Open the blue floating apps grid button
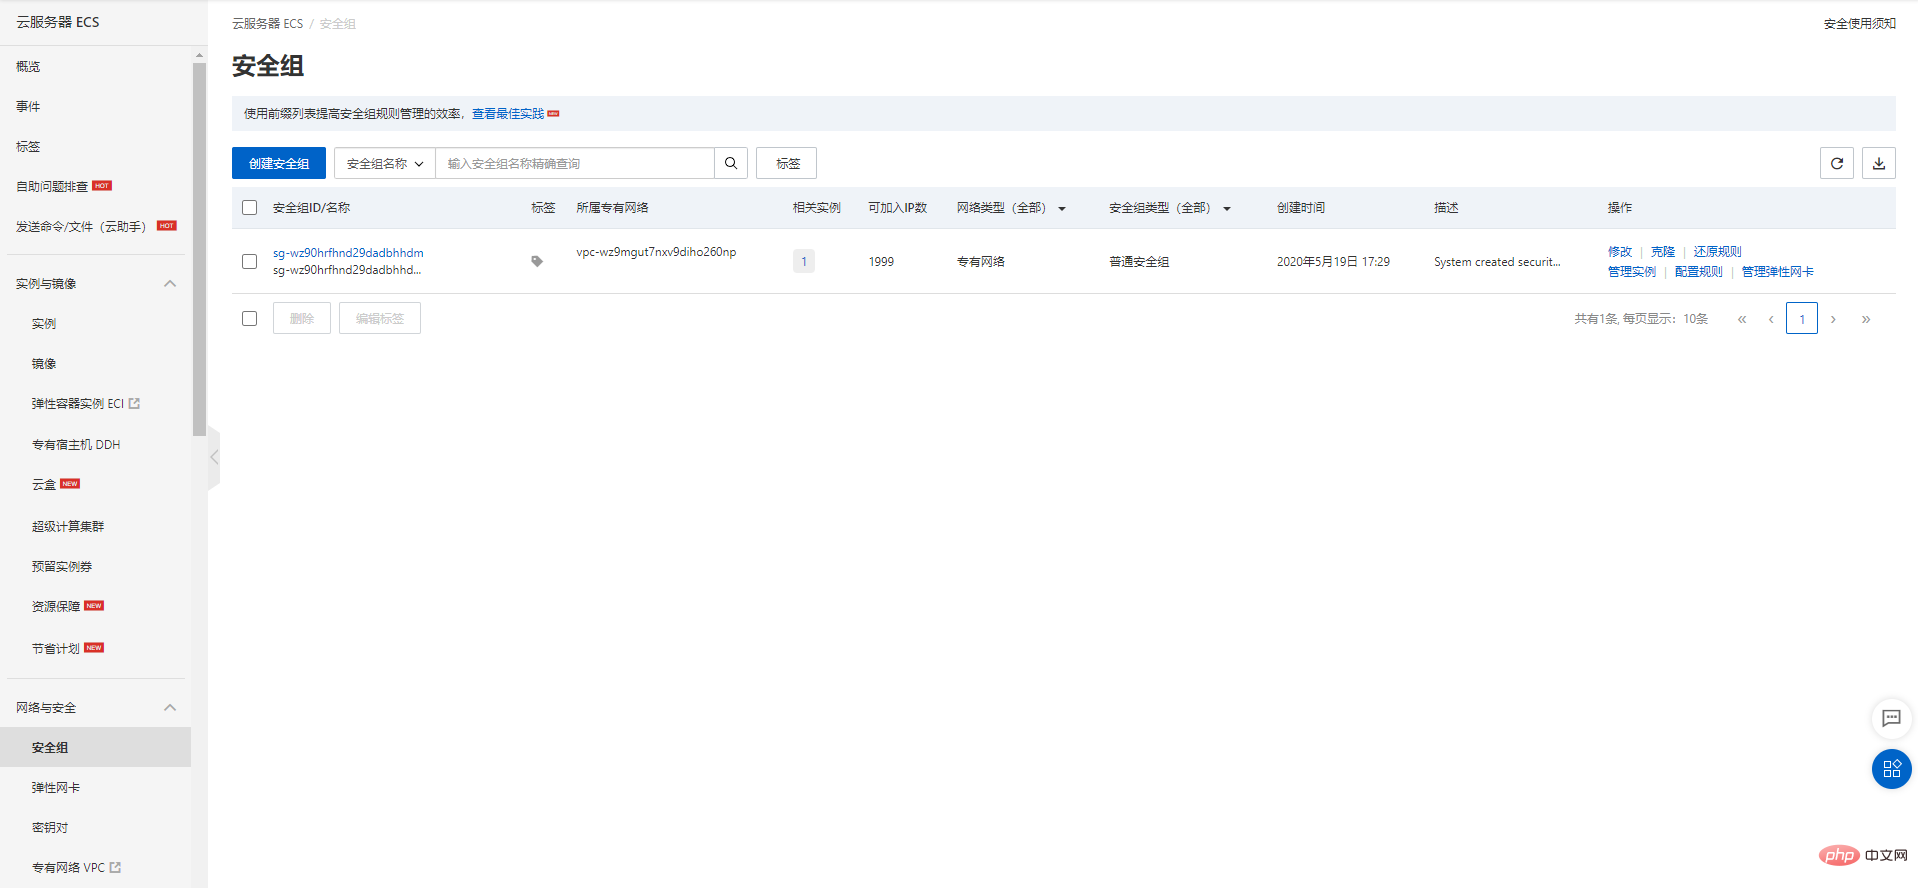The width and height of the screenshot is (1918, 888). point(1891,769)
